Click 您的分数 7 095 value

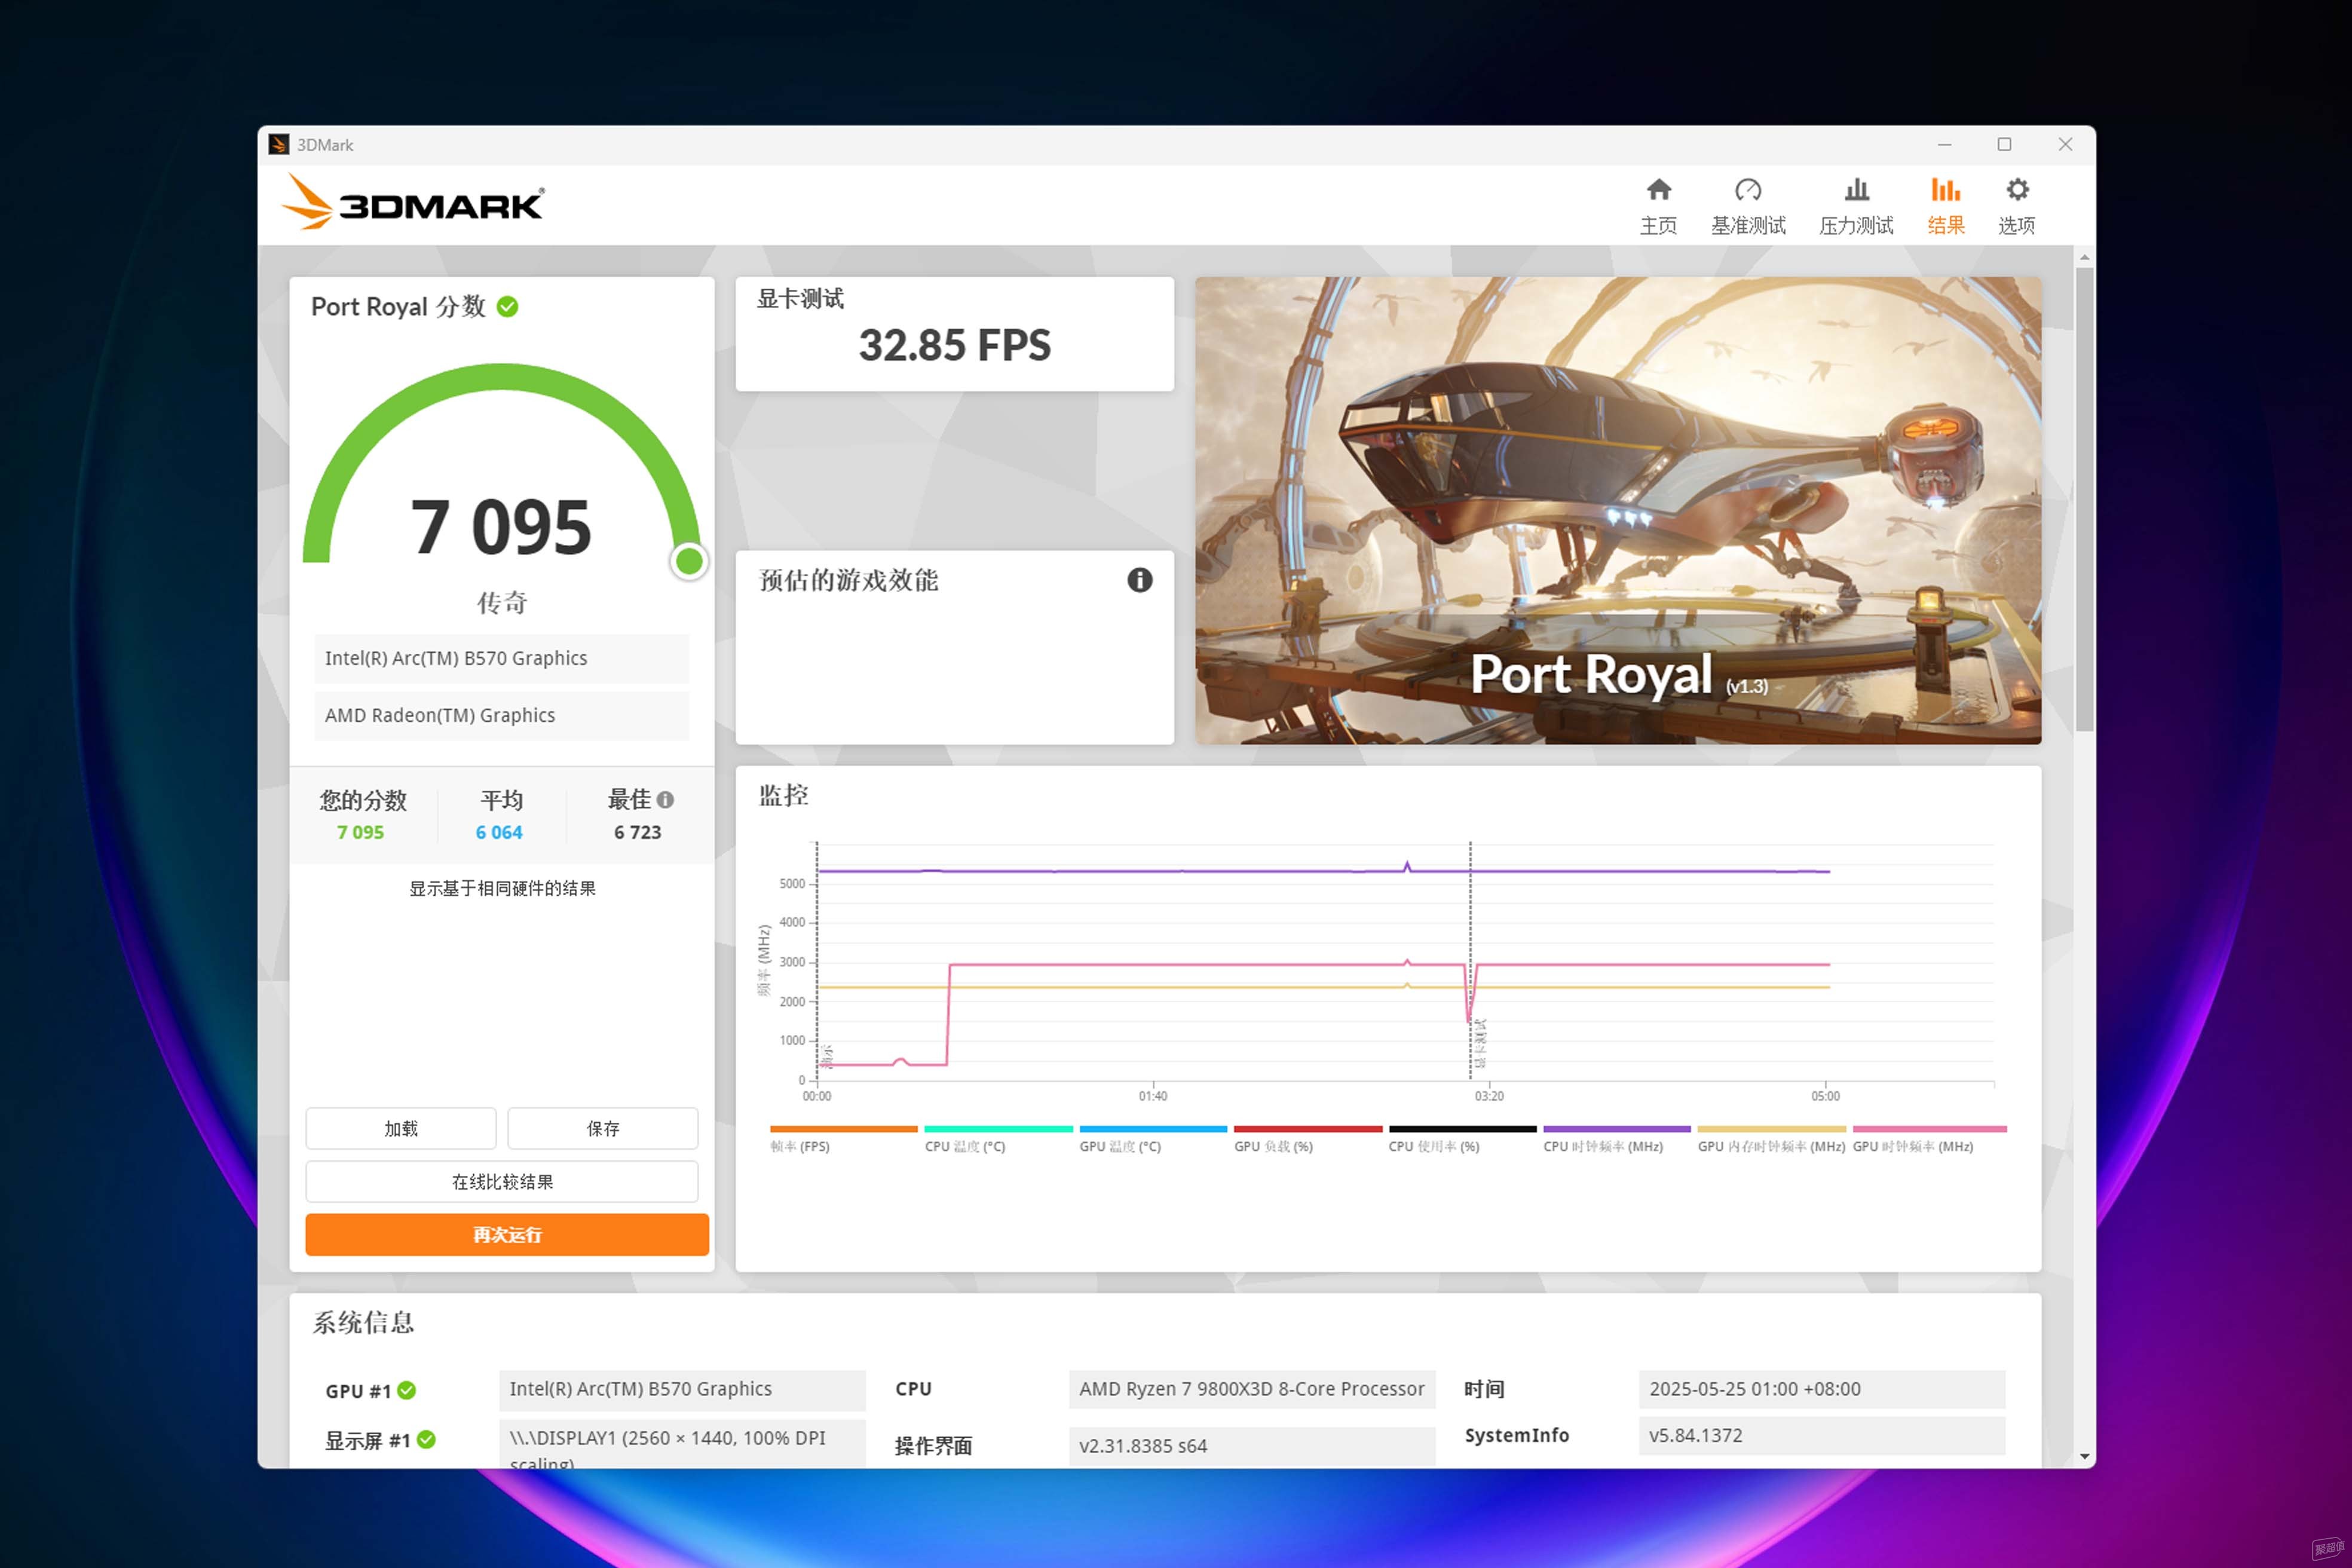[360, 832]
